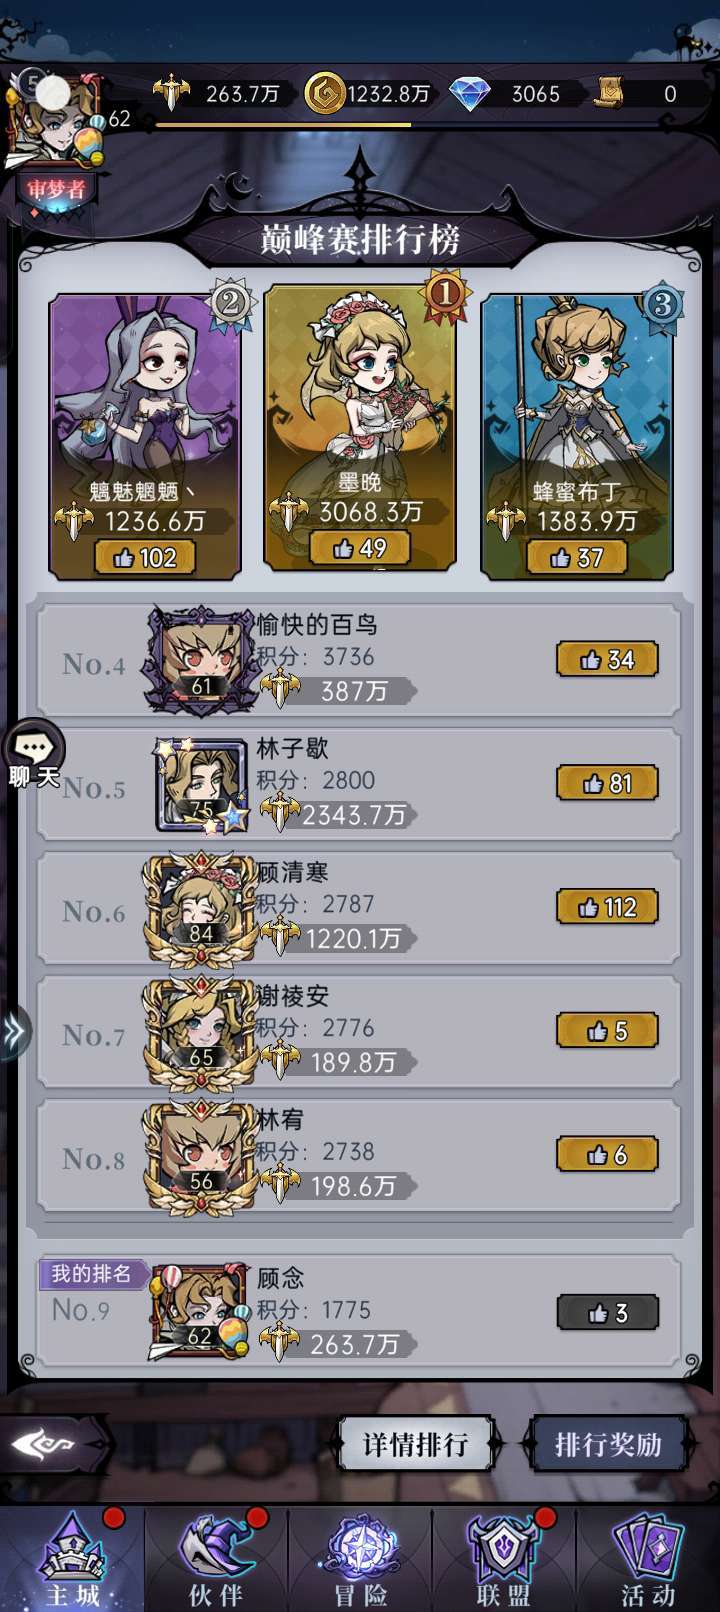Switch to 冒险 tab
The height and width of the screenshot is (1612, 720).
click(360, 1560)
